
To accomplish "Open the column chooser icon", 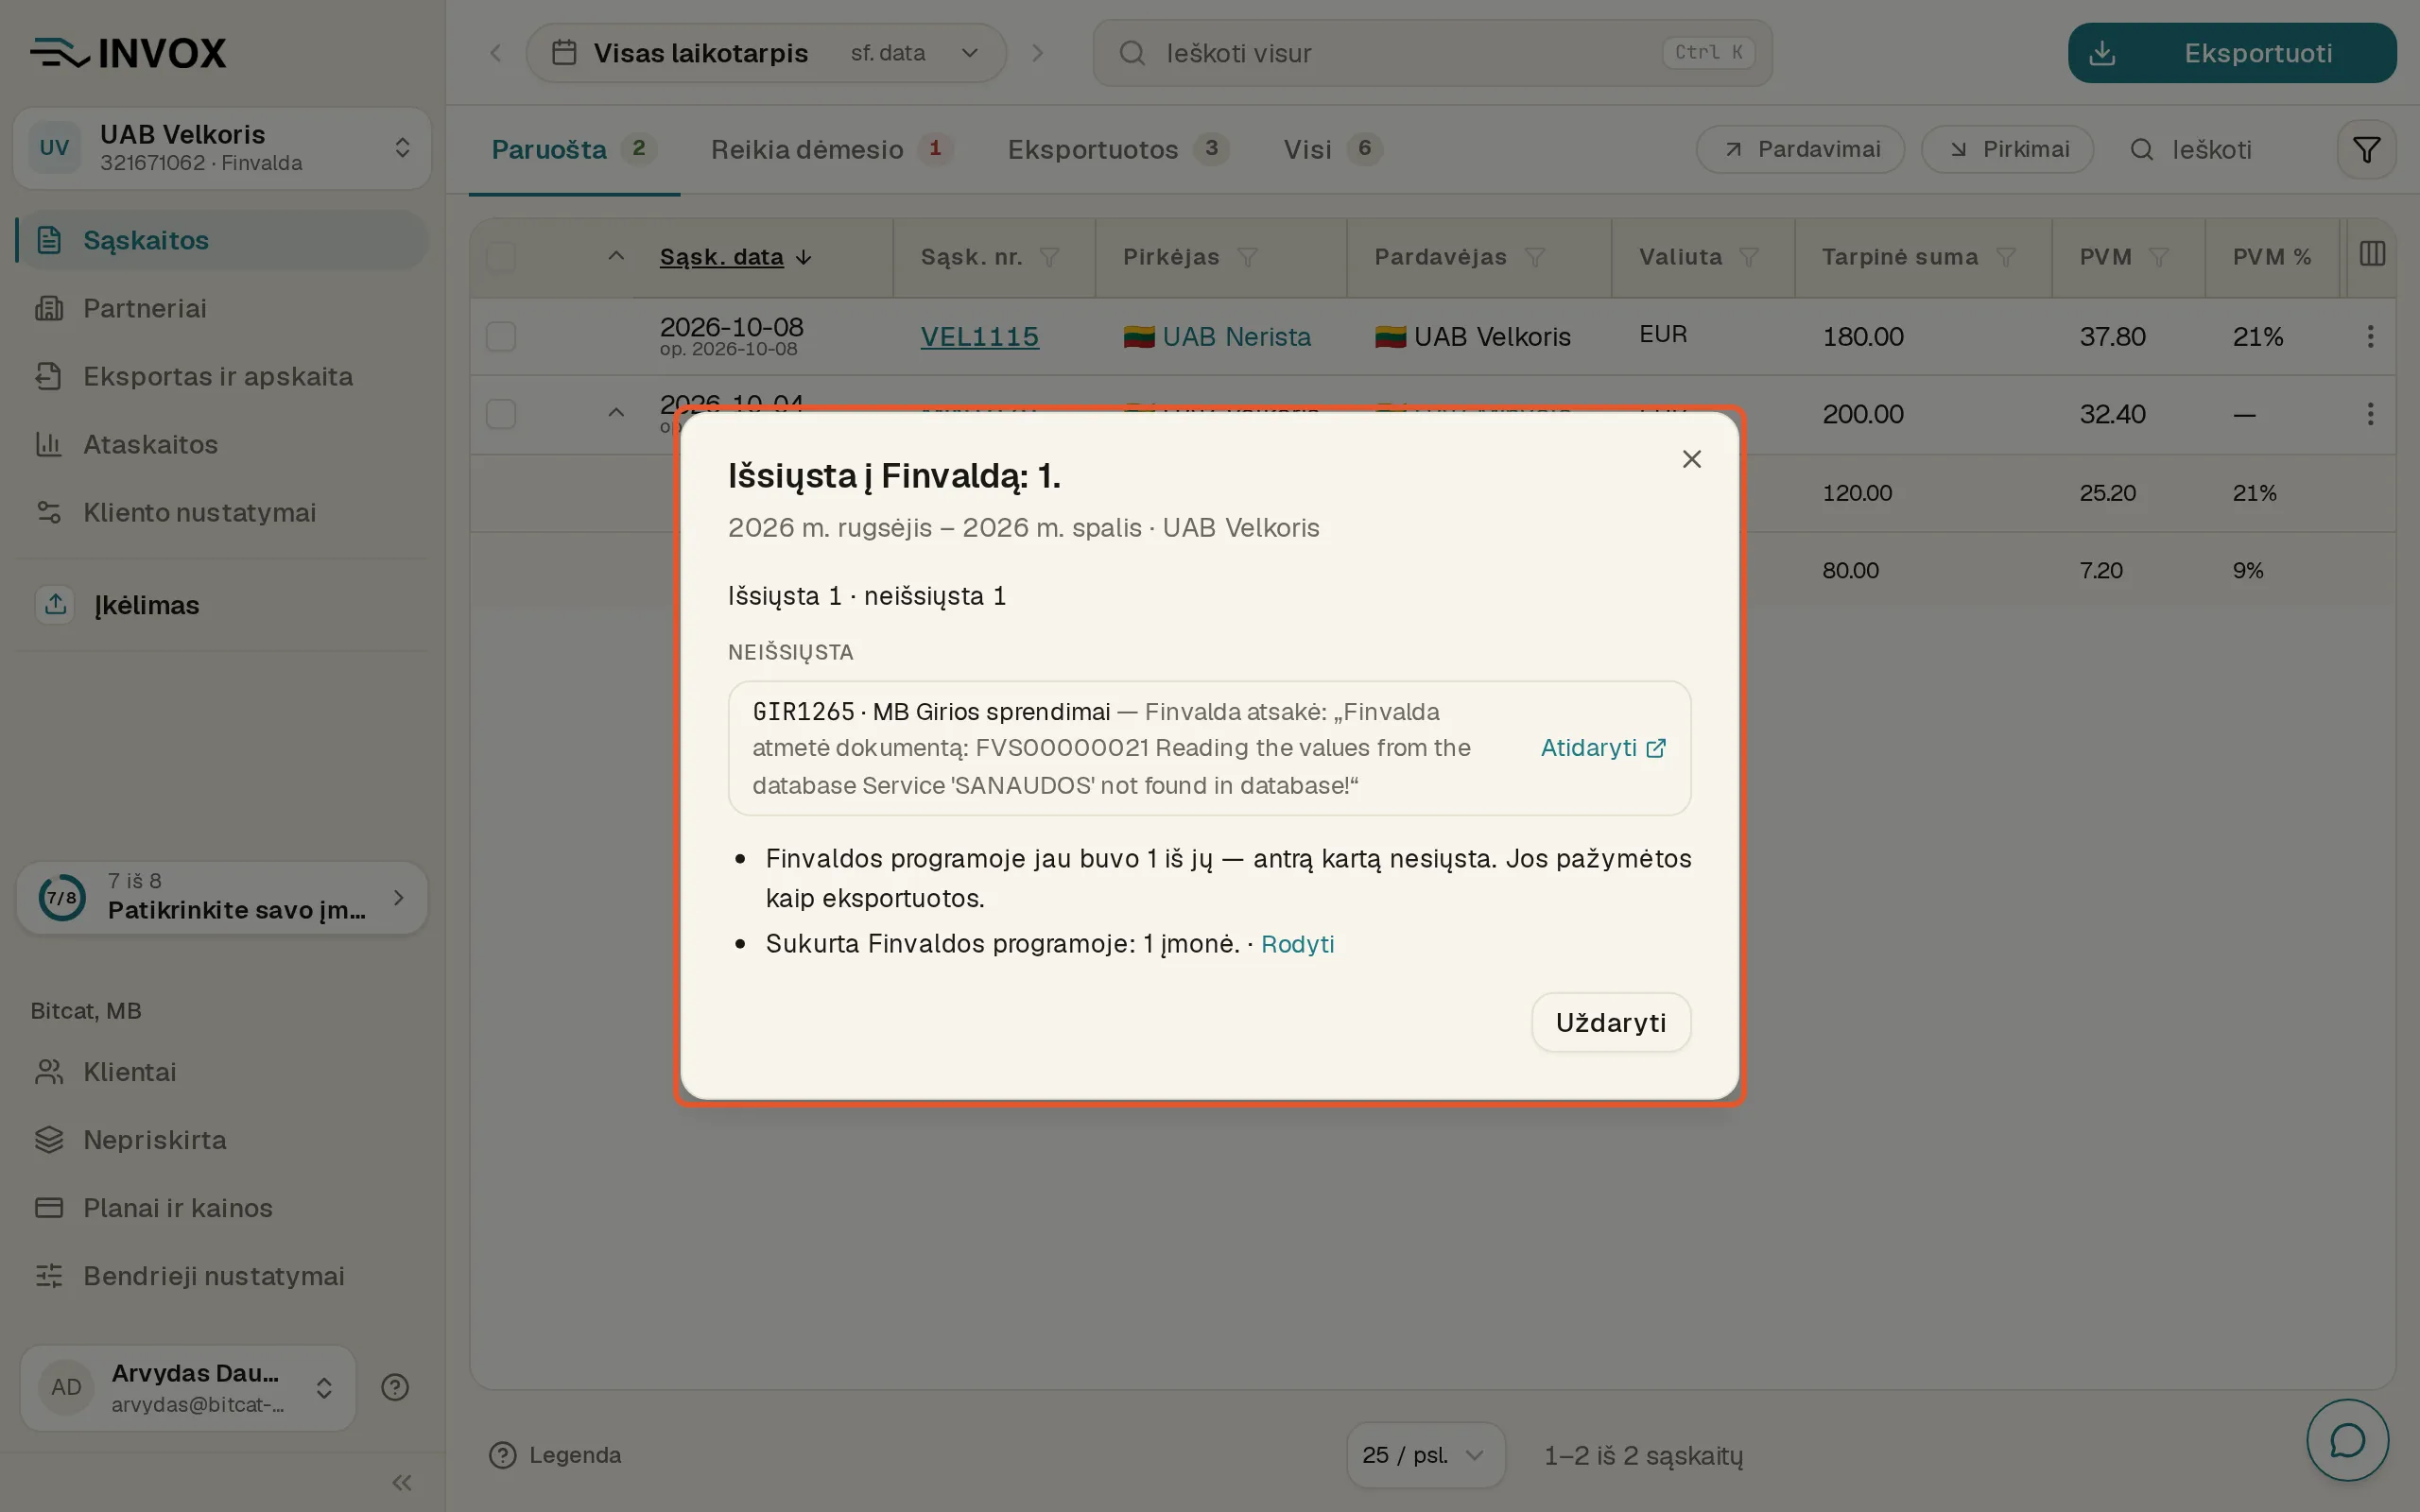I will (x=2372, y=254).
